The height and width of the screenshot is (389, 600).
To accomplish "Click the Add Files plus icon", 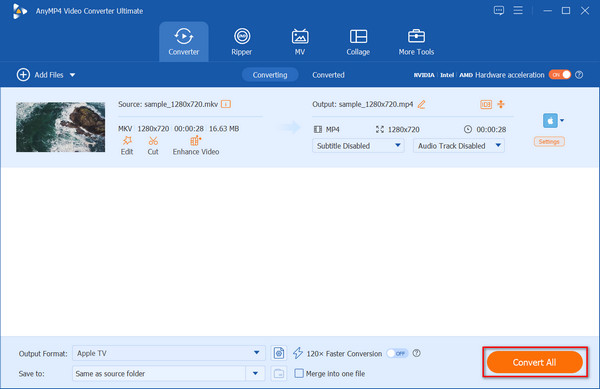I will (23, 75).
